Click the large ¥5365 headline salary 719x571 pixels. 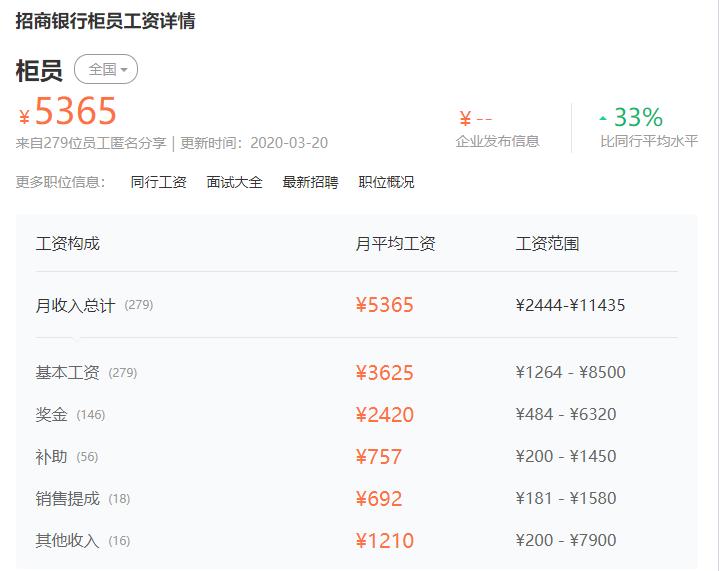[68, 111]
